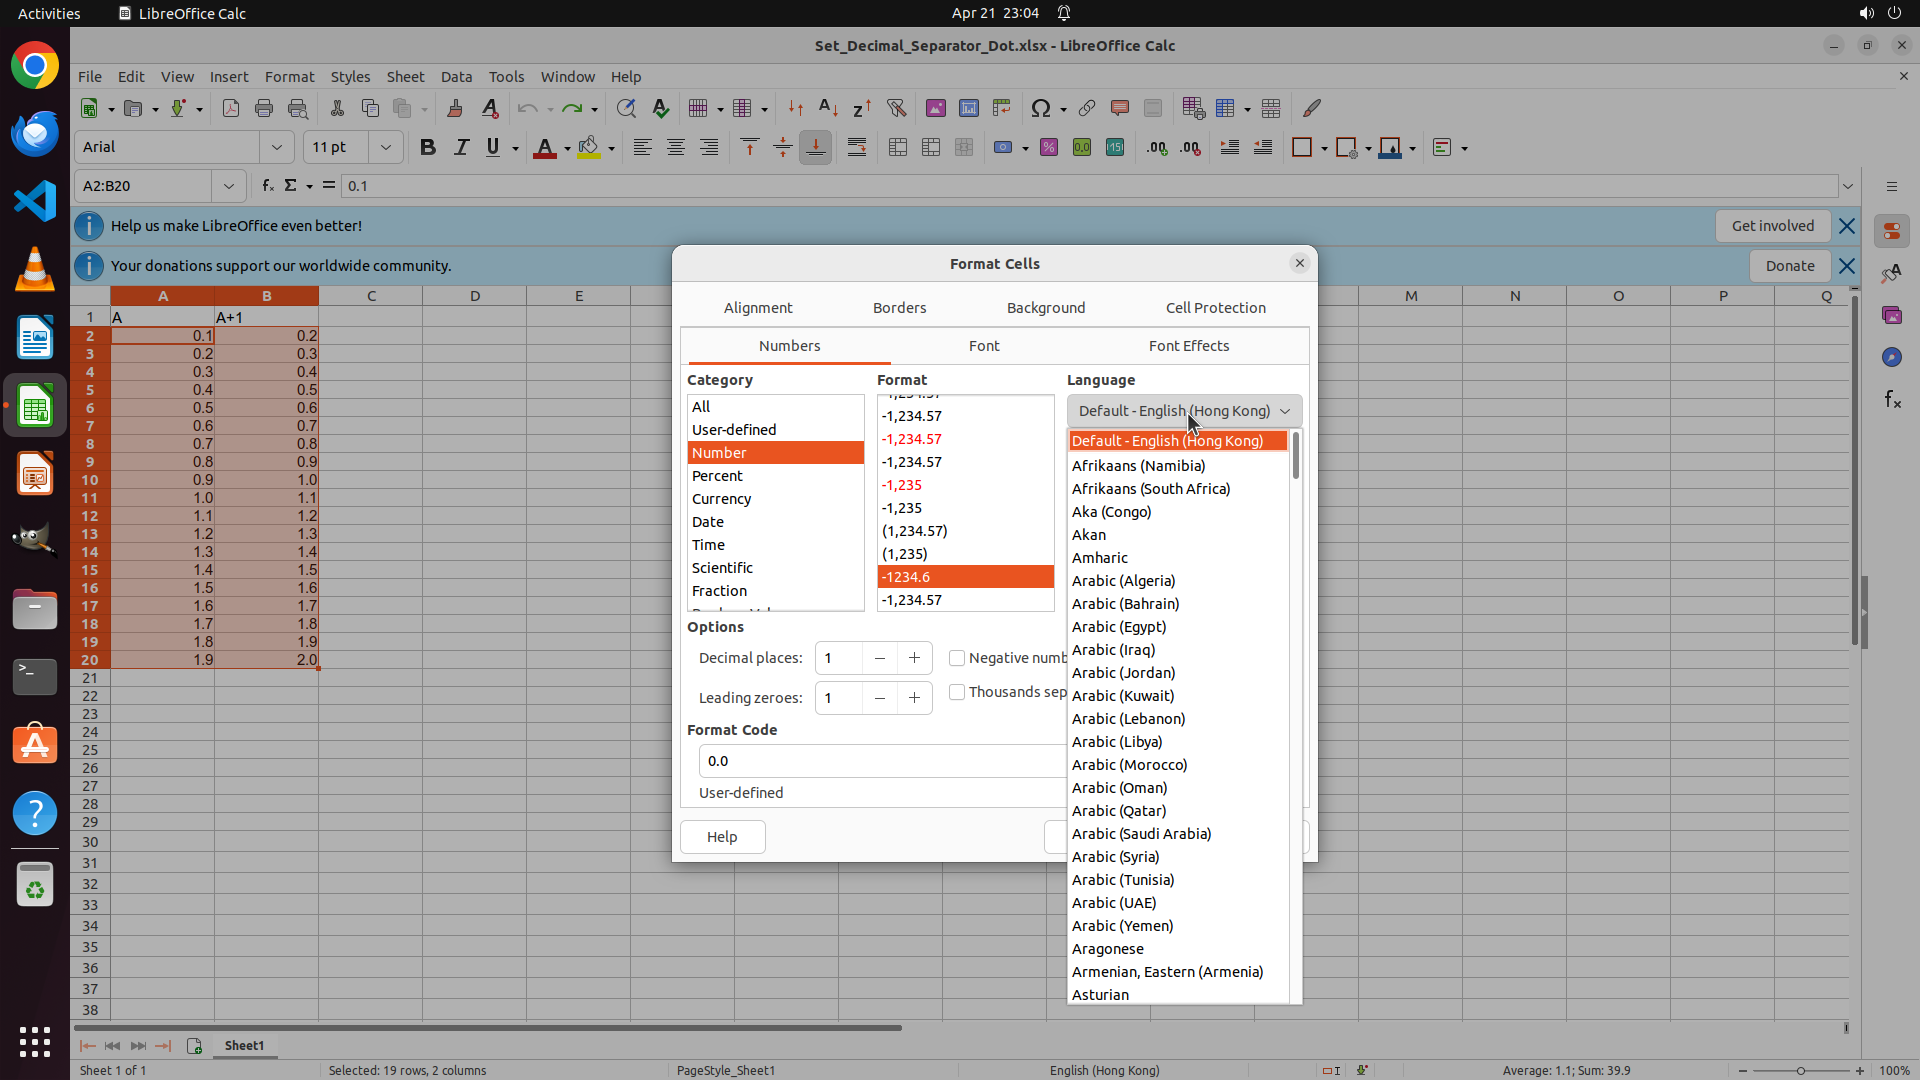The height and width of the screenshot is (1080, 1920).
Task: Click the Sort Ascending toolbar icon
Action: [x=828, y=108]
